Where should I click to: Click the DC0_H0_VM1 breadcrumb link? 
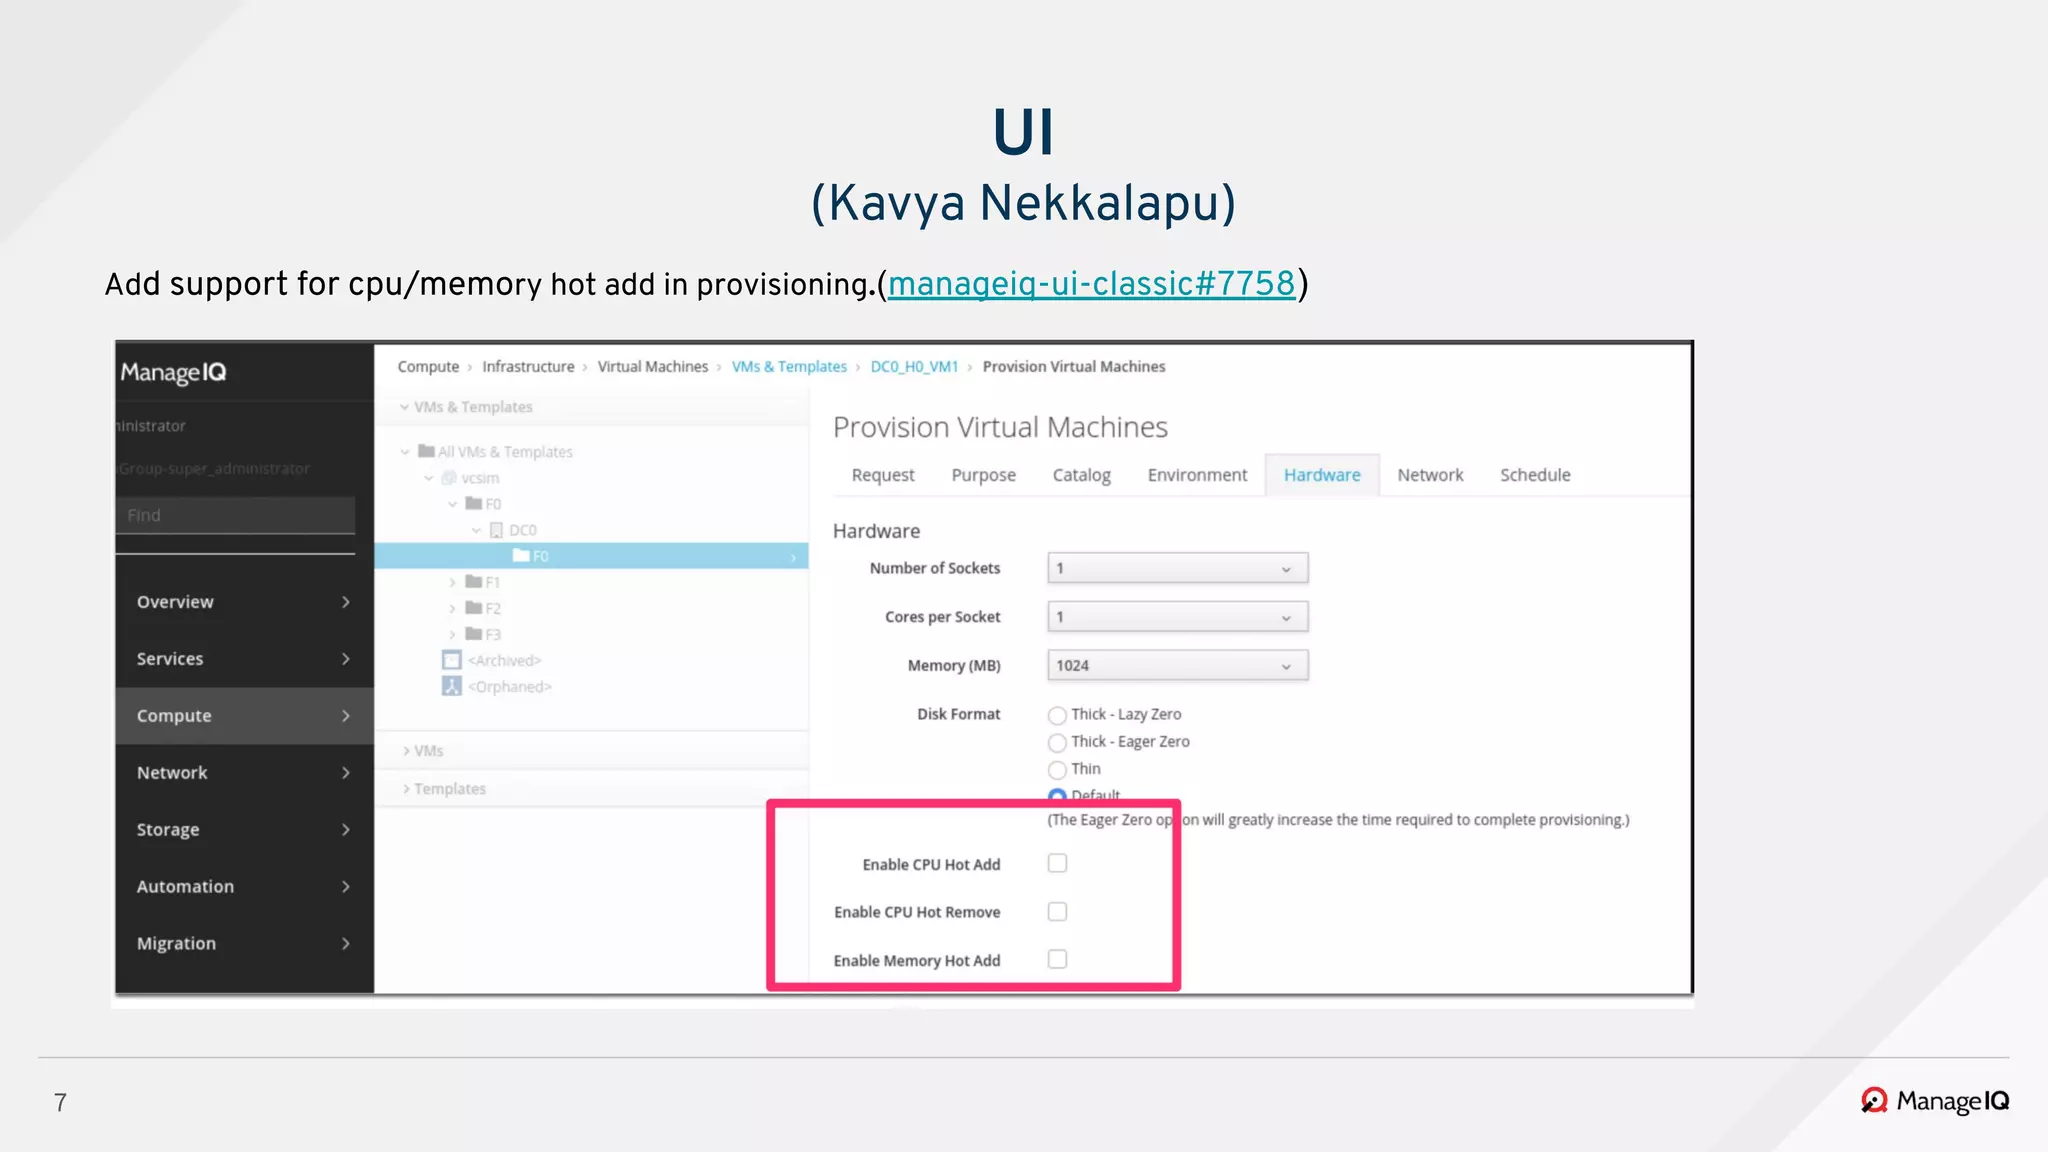(x=914, y=367)
